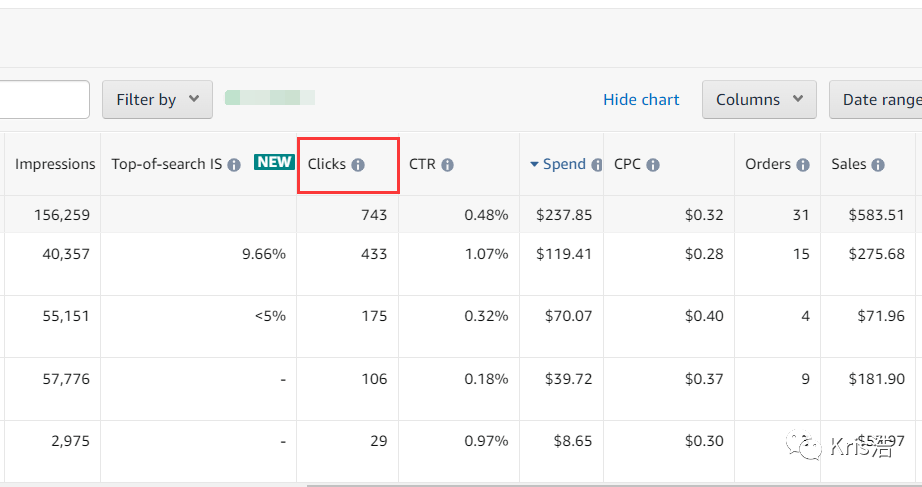Expand the Columns dropdown
The width and height of the screenshot is (922, 487).
pos(759,100)
